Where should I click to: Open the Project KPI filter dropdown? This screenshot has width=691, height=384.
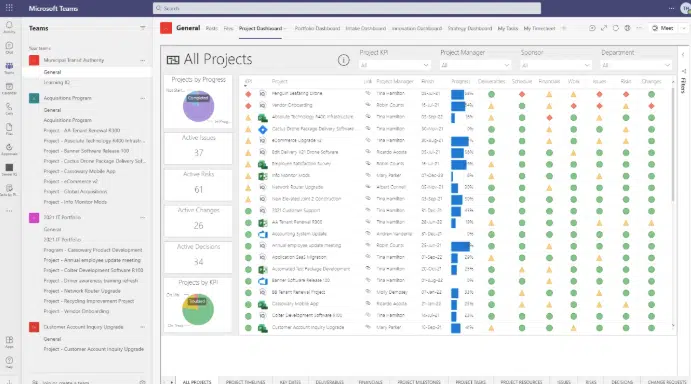click(394, 65)
